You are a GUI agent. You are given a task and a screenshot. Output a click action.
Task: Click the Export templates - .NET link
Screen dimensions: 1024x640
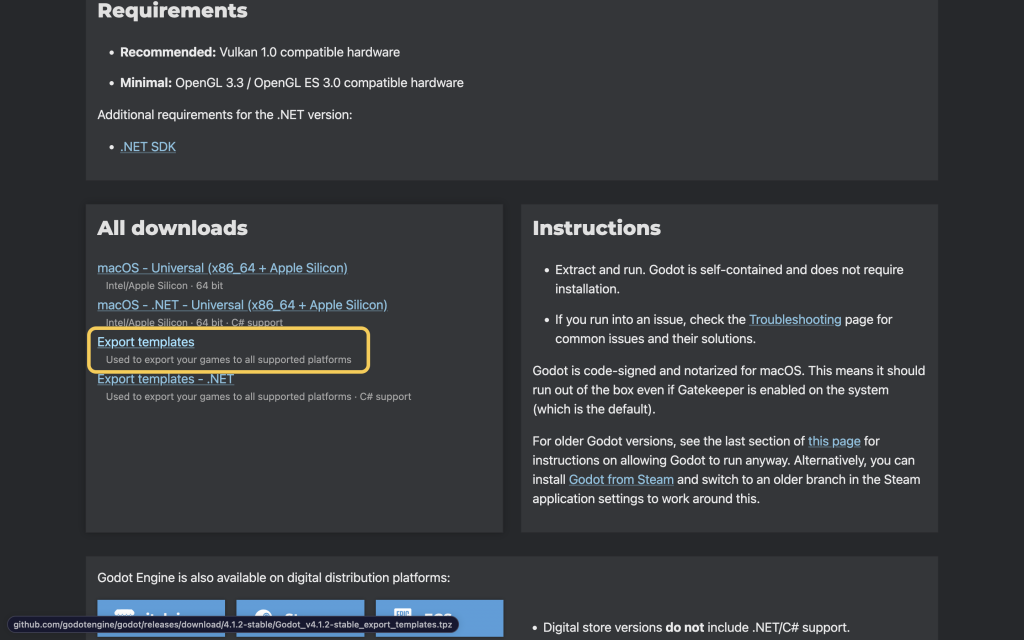[x=166, y=379]
